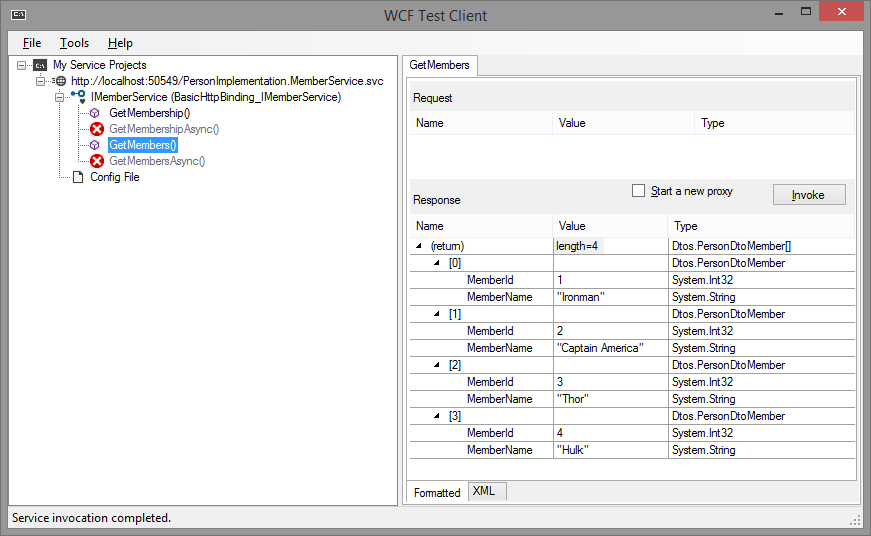
Task: Open the Tools menu
Action: pyautogui.click(x=74, y=43)
